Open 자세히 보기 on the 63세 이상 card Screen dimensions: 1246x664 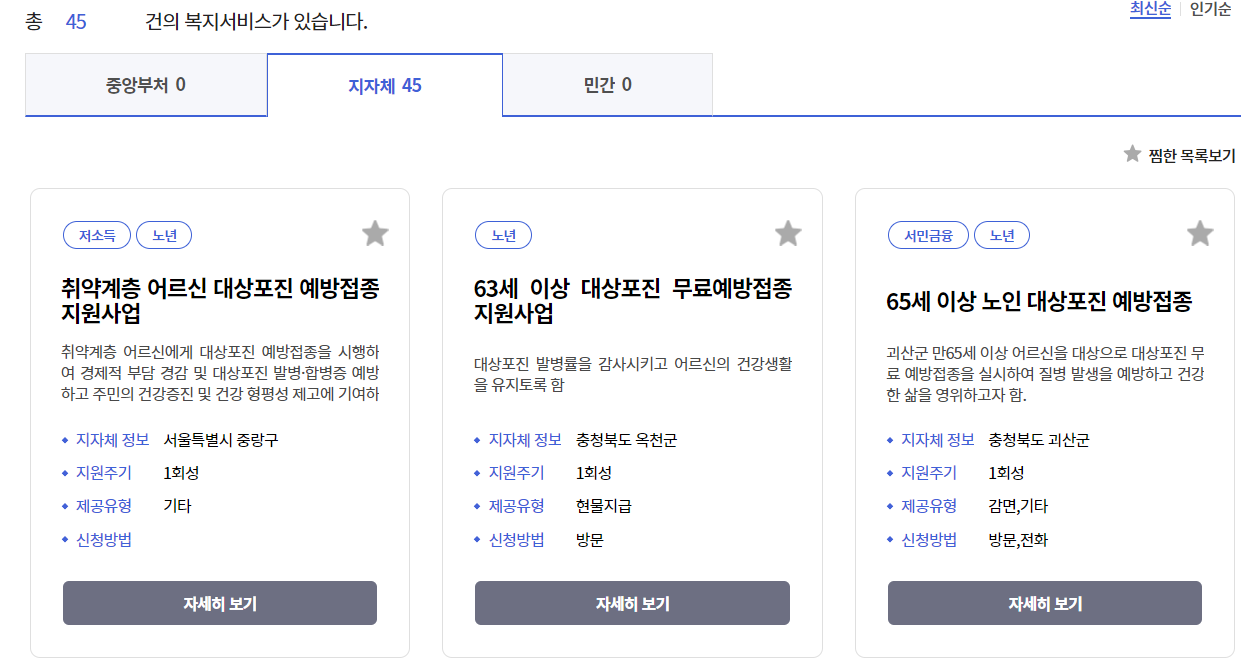(631, 603)
